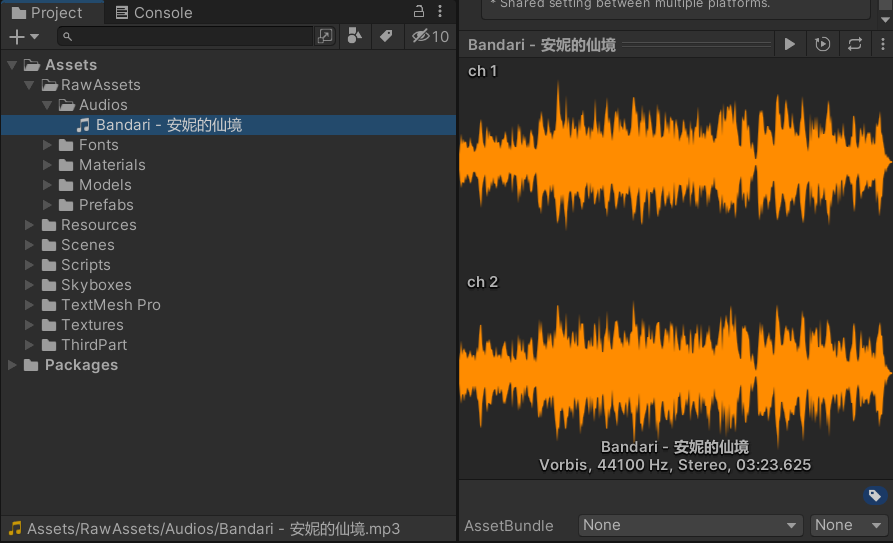Select the Textures folder icon
This screenshot has height=543, width=893.
click(x=49, y=325)
